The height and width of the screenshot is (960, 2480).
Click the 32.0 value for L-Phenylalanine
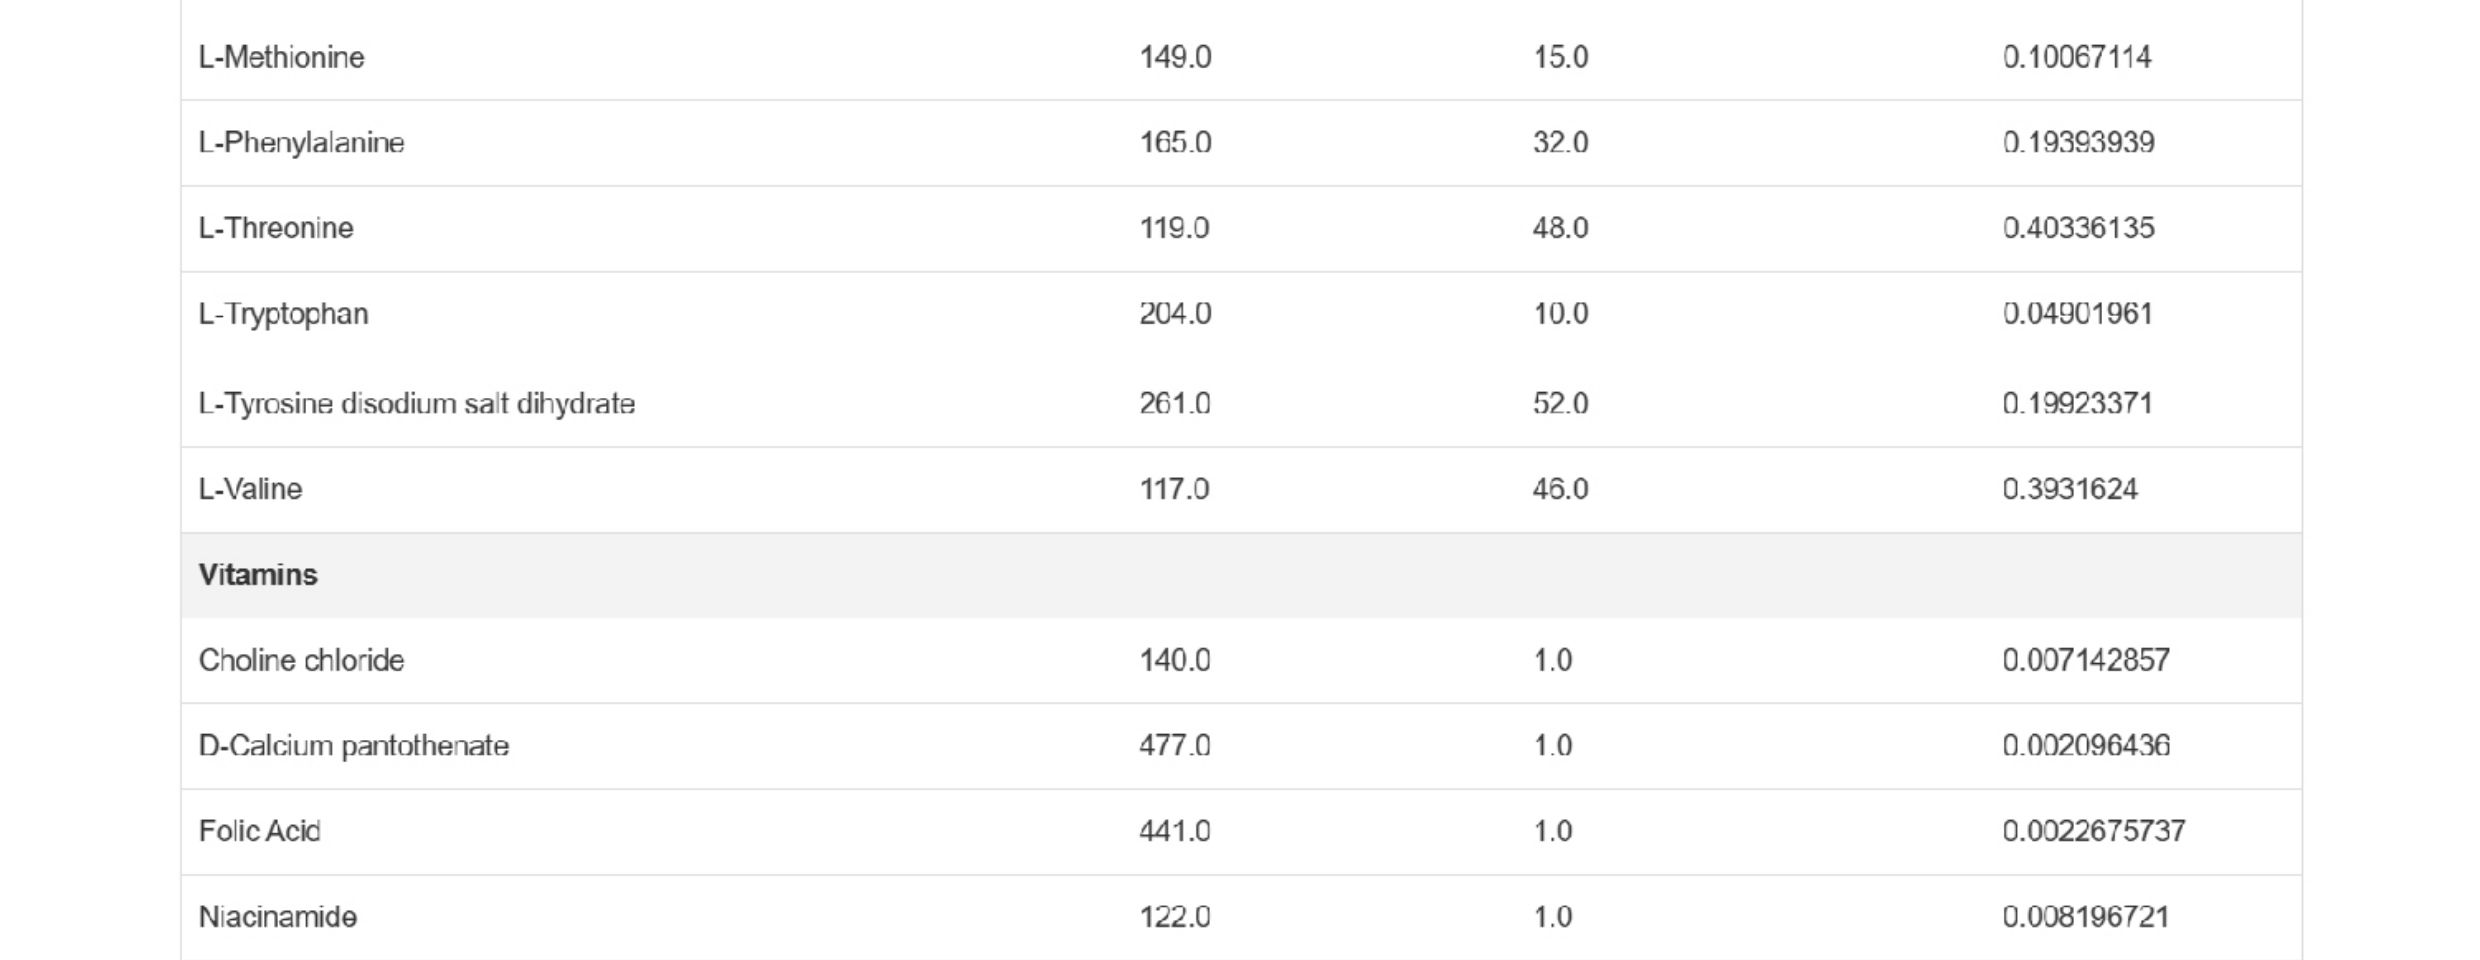point(1560,143)
